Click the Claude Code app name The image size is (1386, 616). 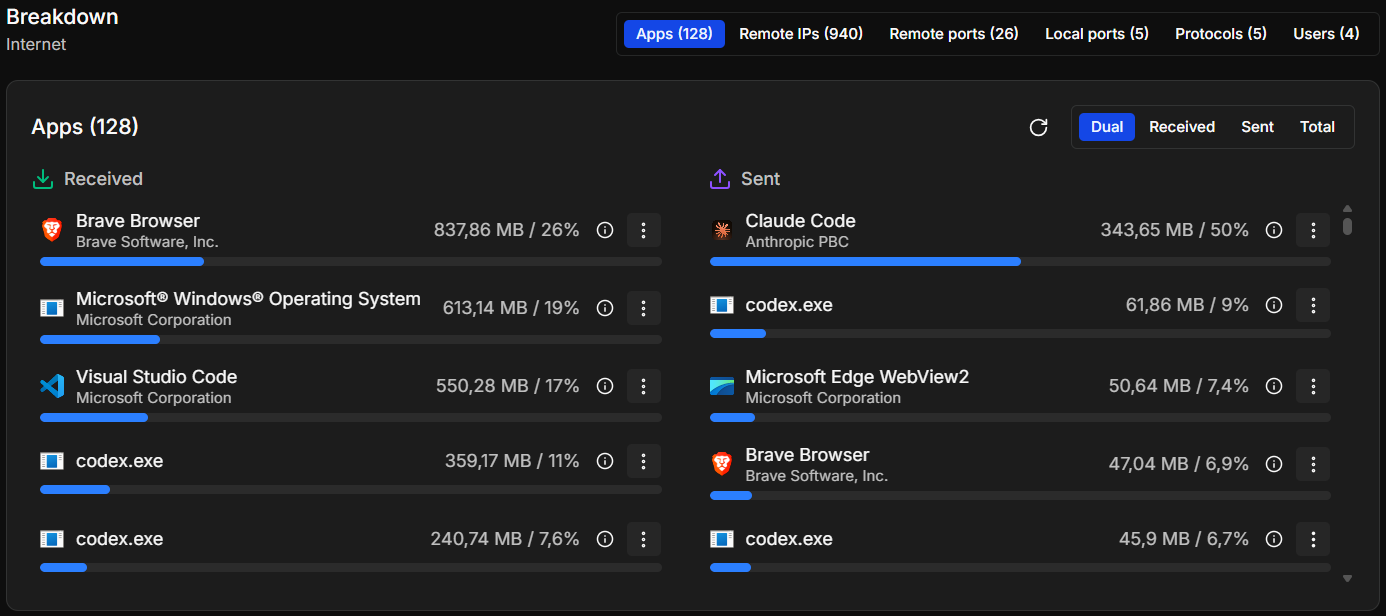(x=800, y=221)
